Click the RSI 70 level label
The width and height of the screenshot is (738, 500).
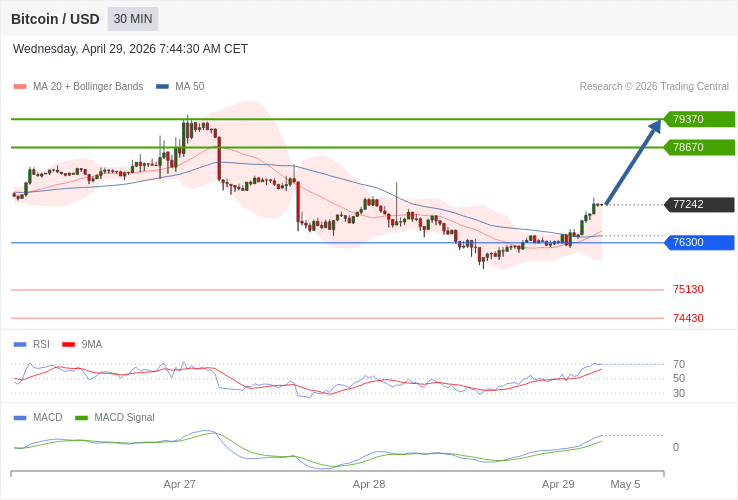[x=679, y=364]
